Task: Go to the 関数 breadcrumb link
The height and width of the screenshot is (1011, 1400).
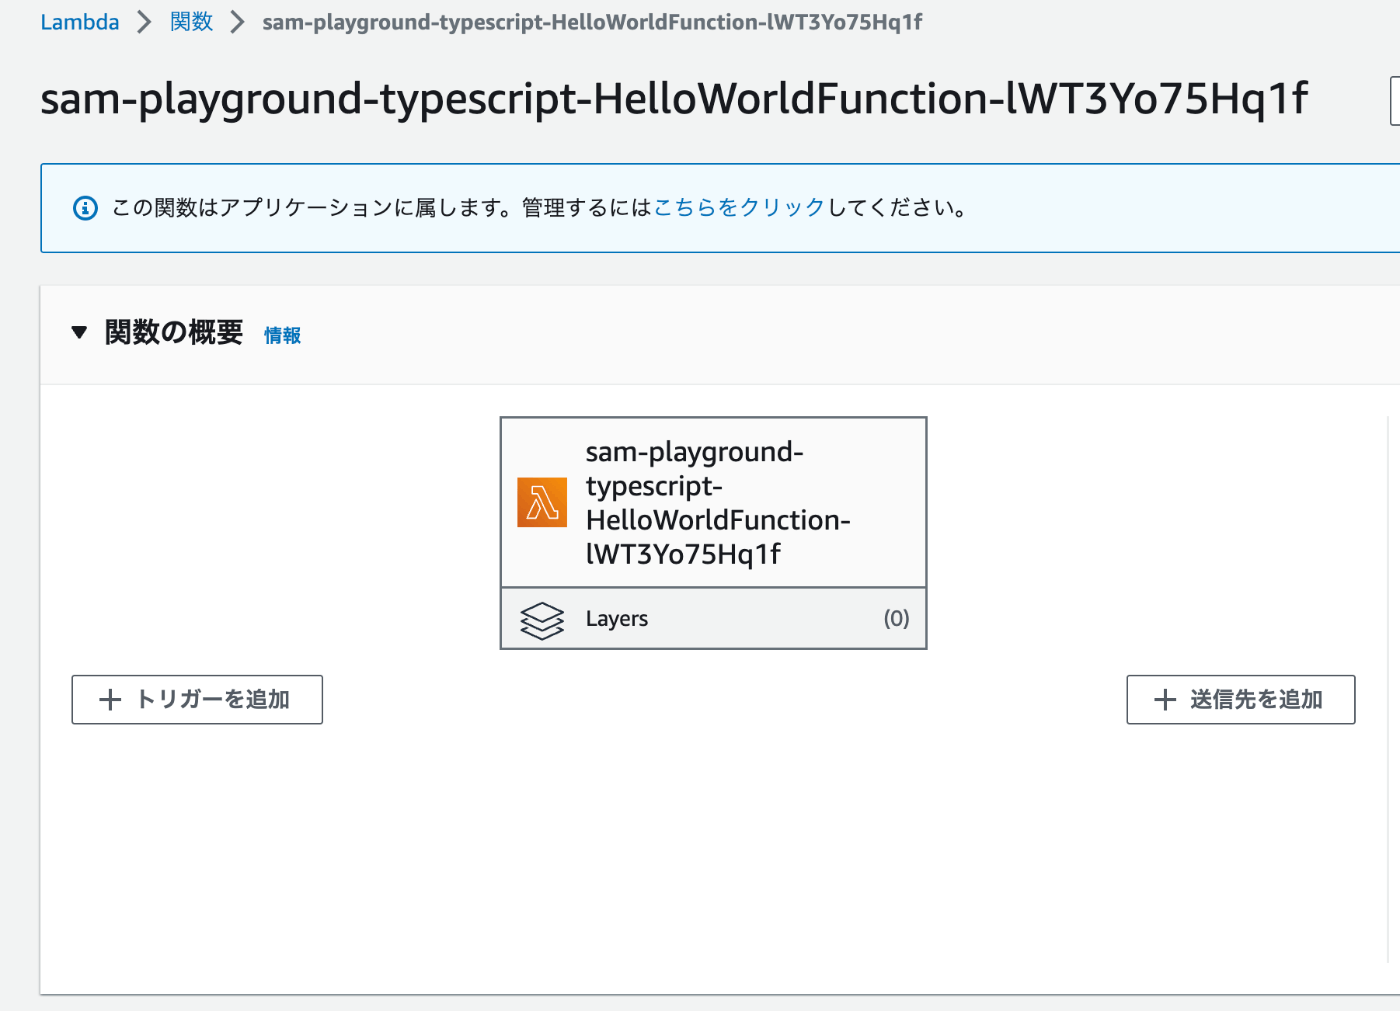Action: pyautogui.click(x=191, y=22)
